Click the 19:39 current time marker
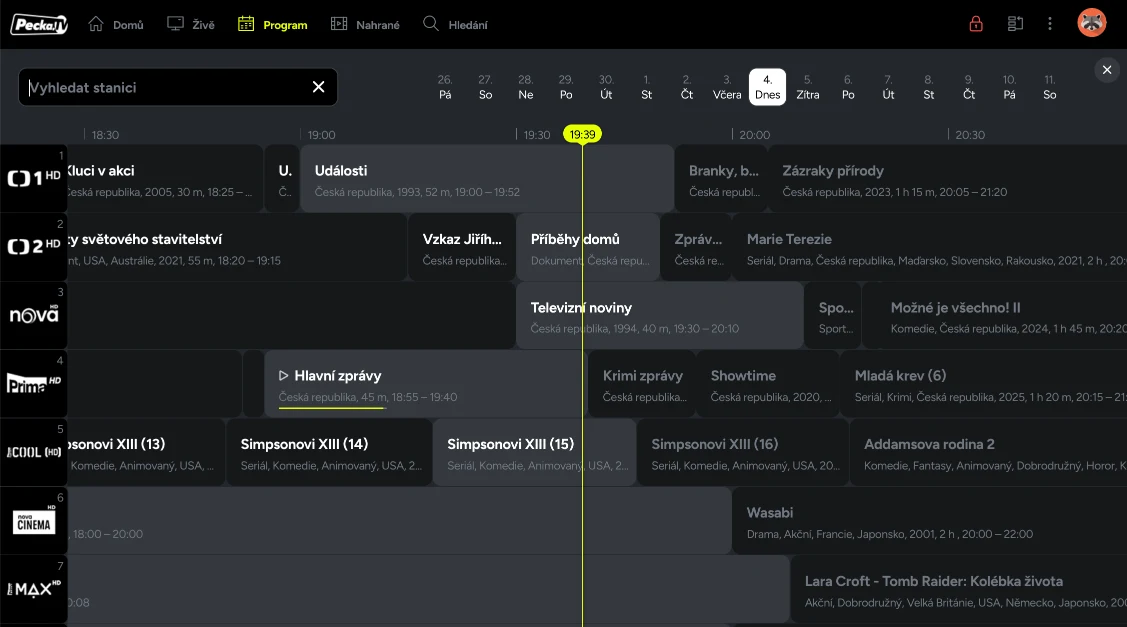Viewport: 1127px width, 627px height. point(582,134)
